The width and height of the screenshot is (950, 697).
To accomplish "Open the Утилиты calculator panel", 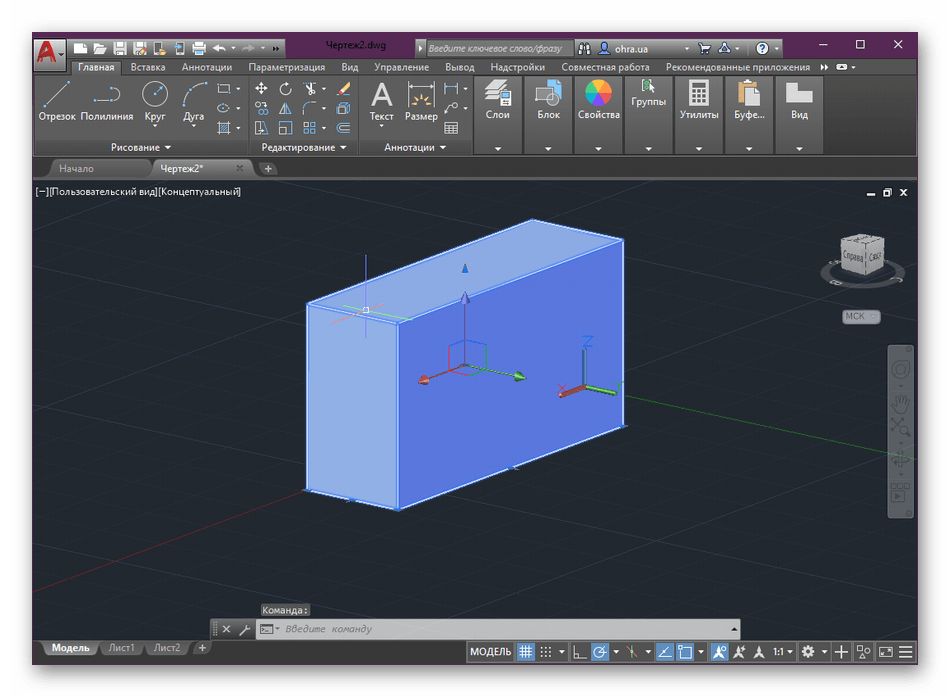I will click(x=699, y=102).
